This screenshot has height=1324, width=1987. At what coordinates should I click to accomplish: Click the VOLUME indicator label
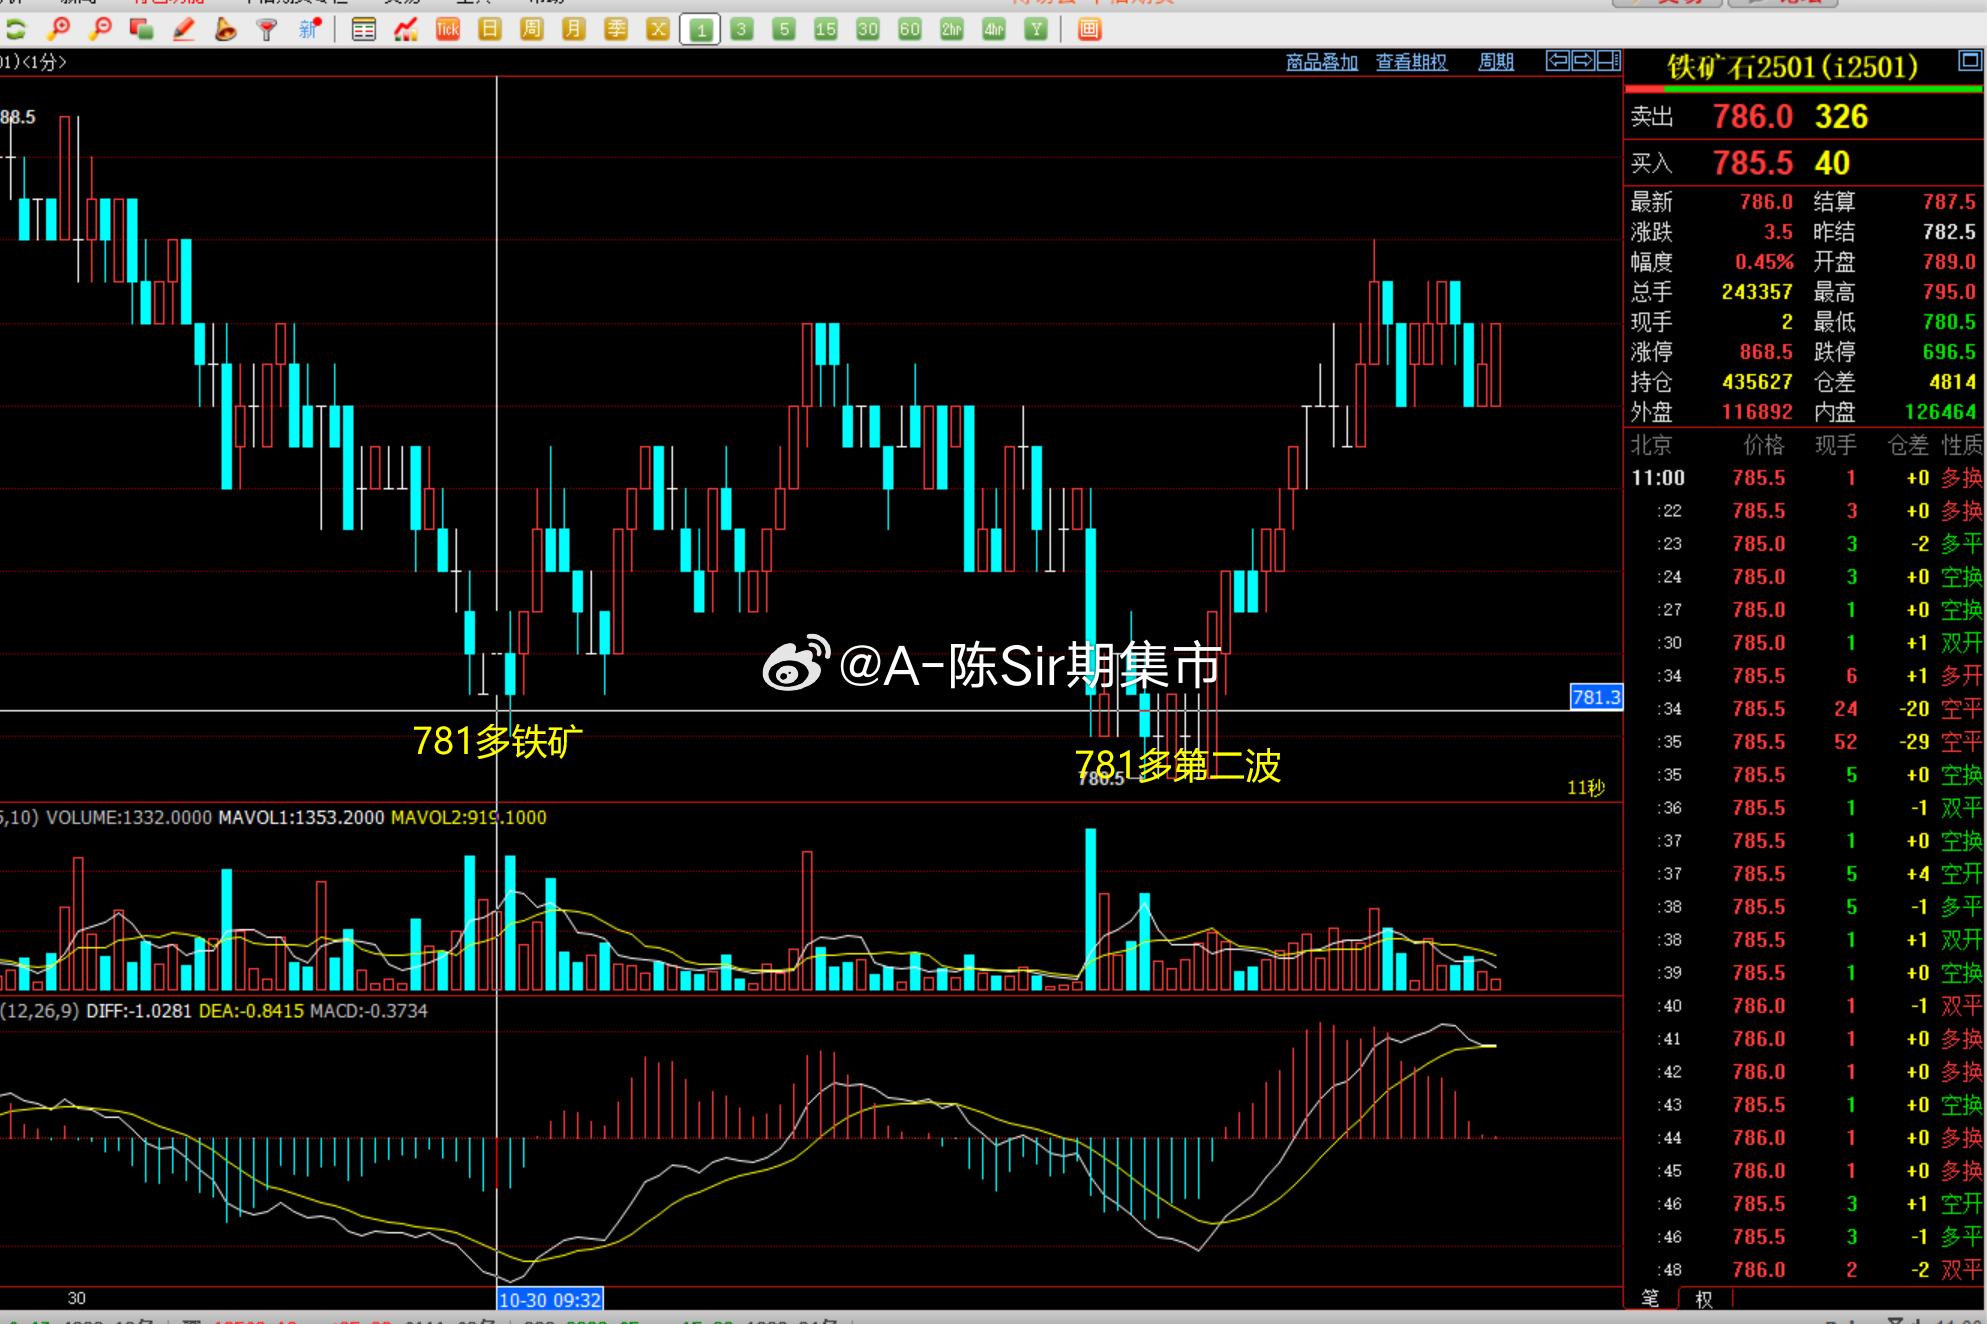[129, 818]
